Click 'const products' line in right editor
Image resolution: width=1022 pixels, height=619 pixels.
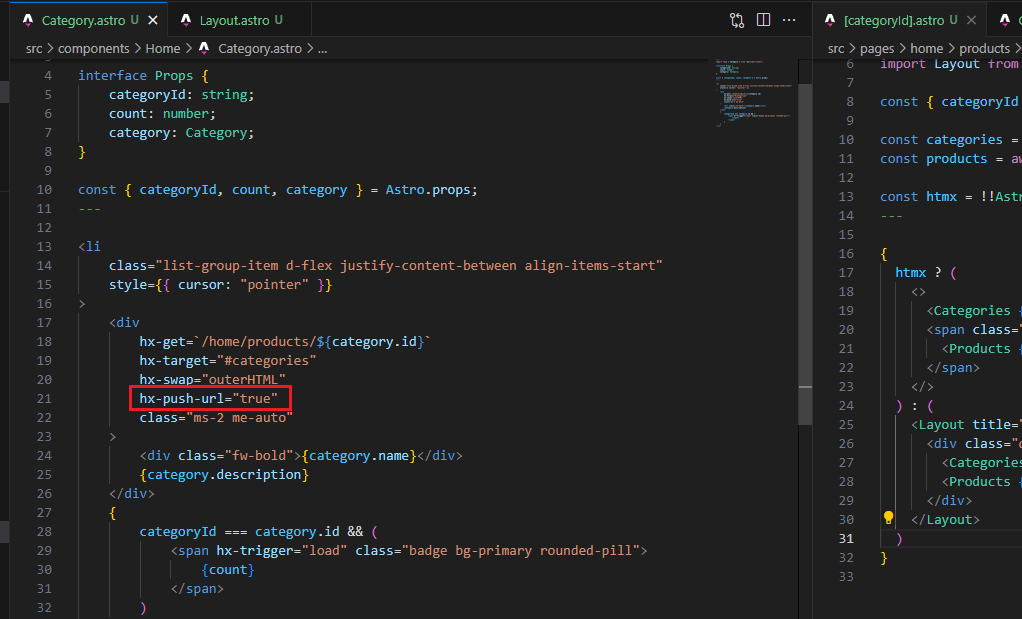pos(950,158)
